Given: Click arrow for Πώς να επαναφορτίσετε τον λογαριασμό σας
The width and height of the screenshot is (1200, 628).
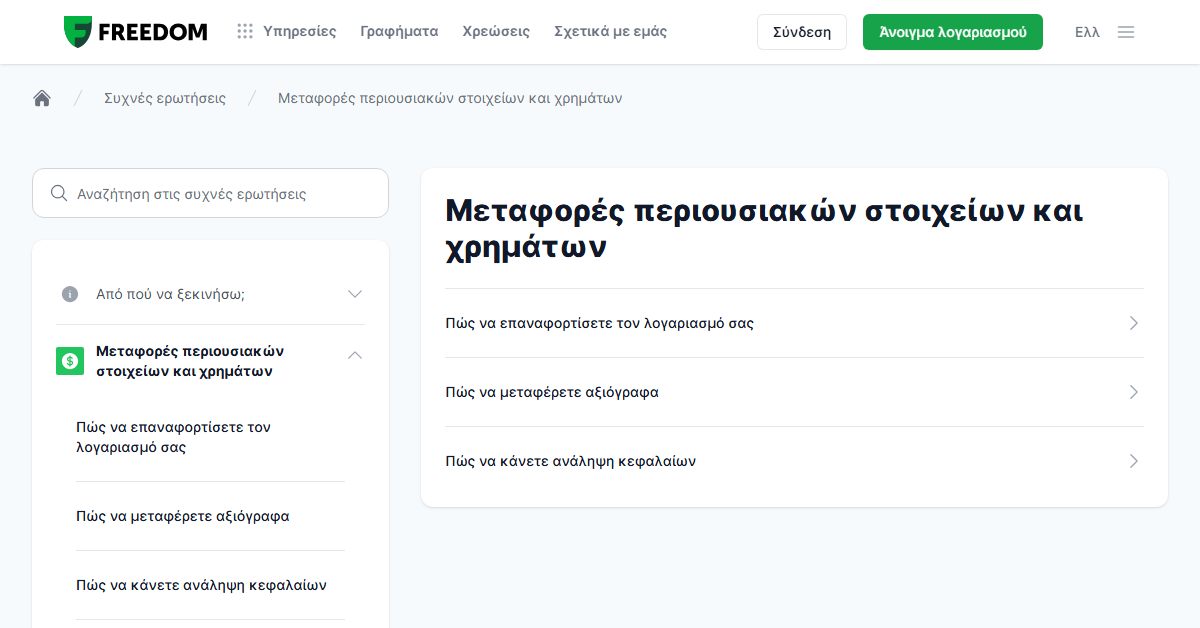Looking at the screenshot, I should pyautogui.click(x=1133, y=323).
